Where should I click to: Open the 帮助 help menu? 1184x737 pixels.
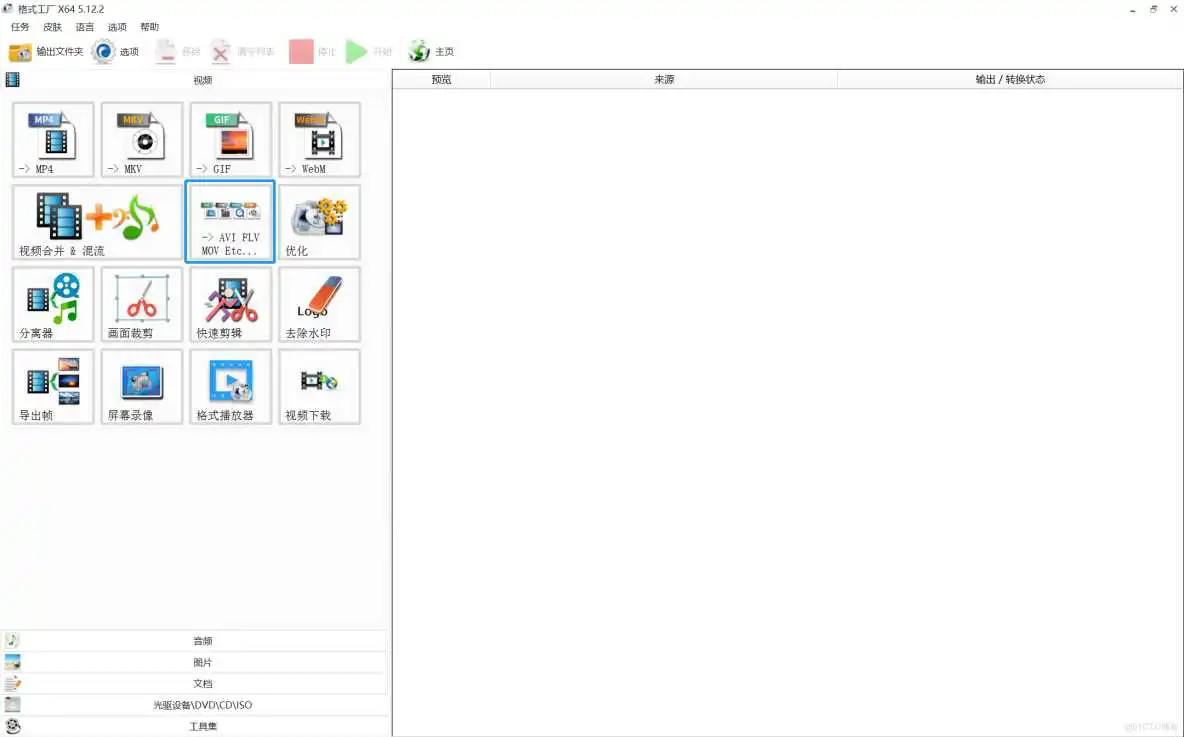tap(148, 27)
